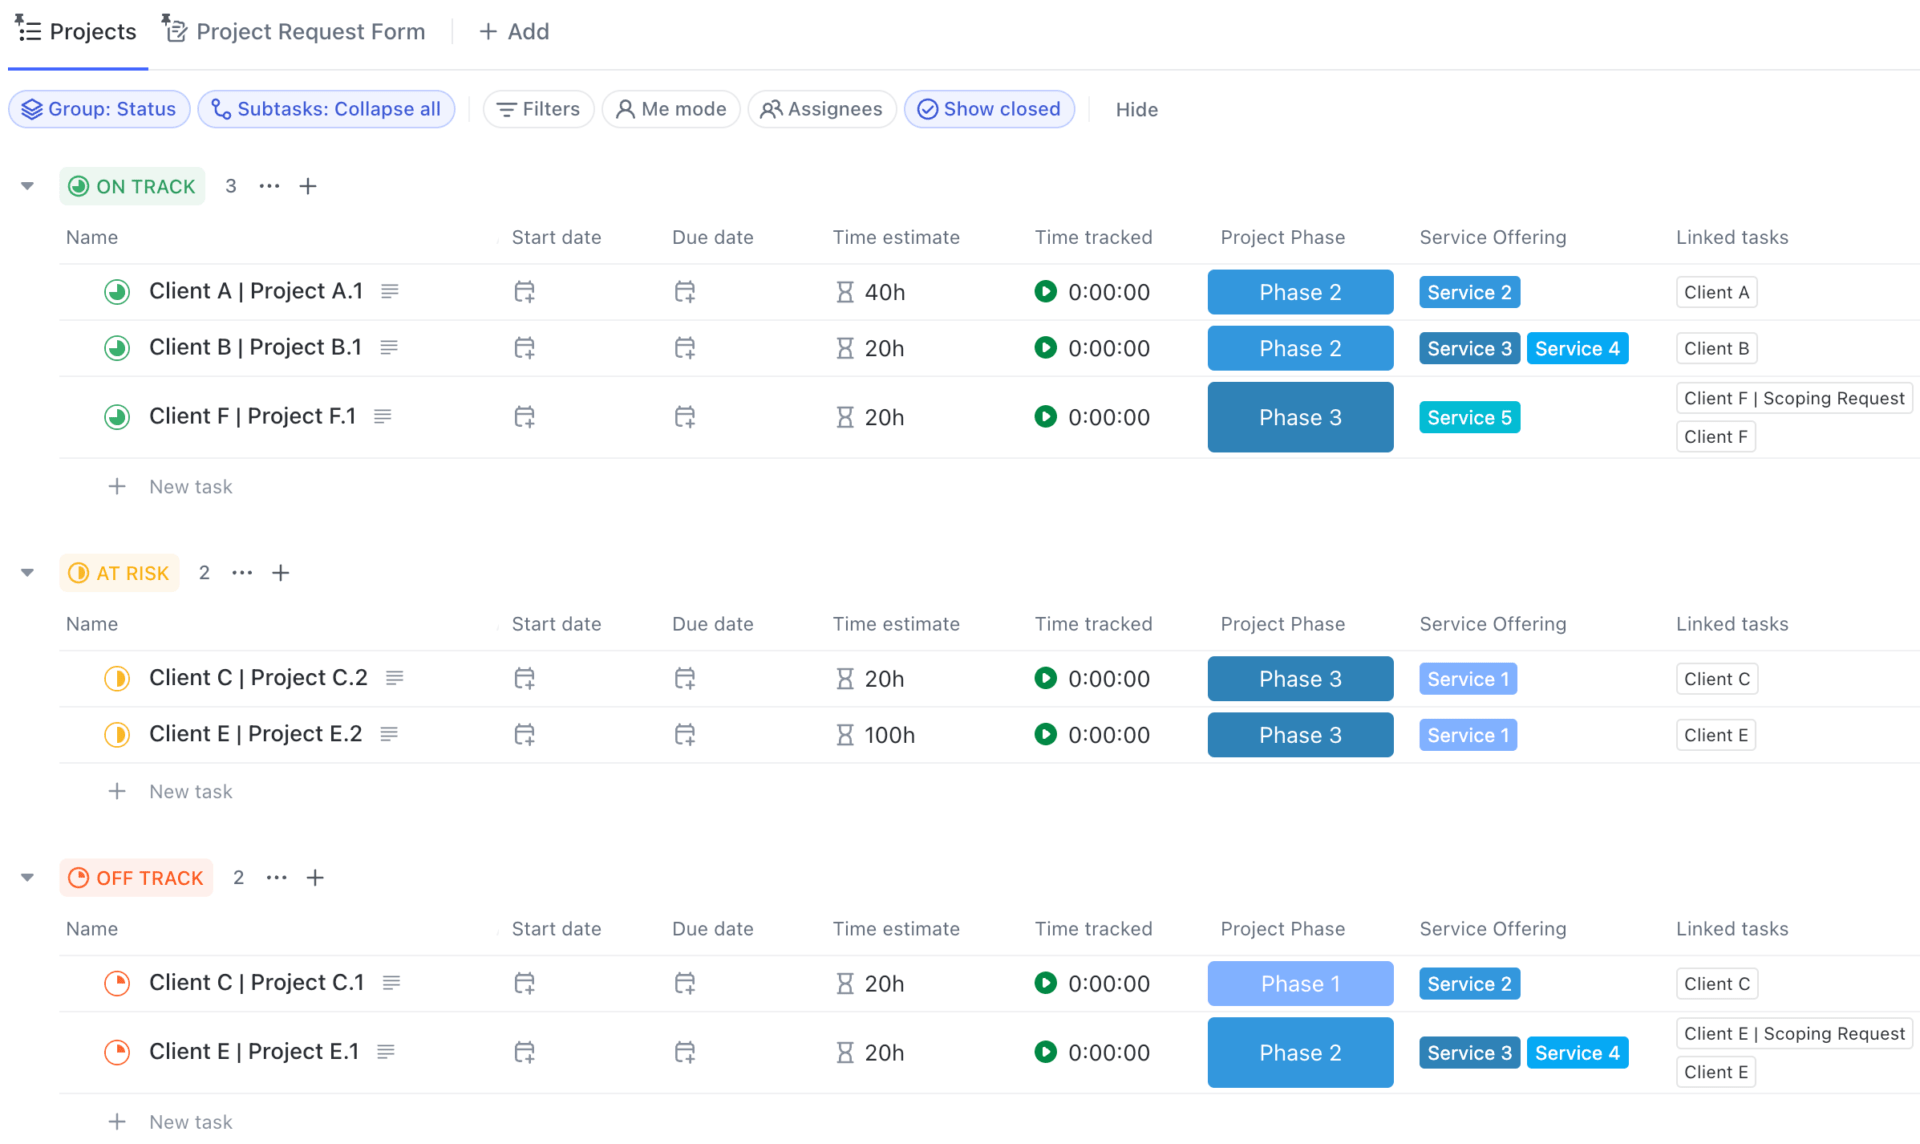Switch to the Projects tab
The width and height of the screenshot is (1920, 1144).
pyautogui.click(x=76, y=32)
